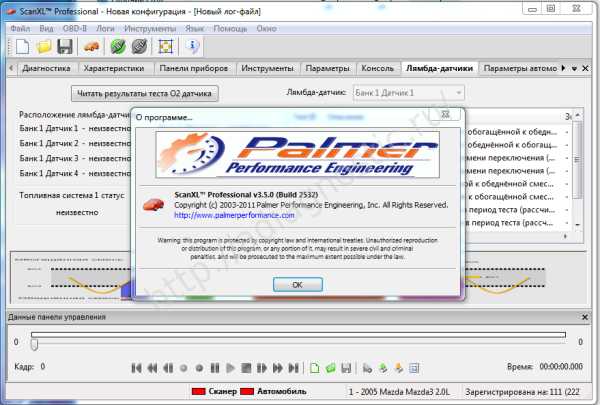This screenshot has height=405, width=600.
Task: Click orange arrow icon in playback bar
Action: 398,368
